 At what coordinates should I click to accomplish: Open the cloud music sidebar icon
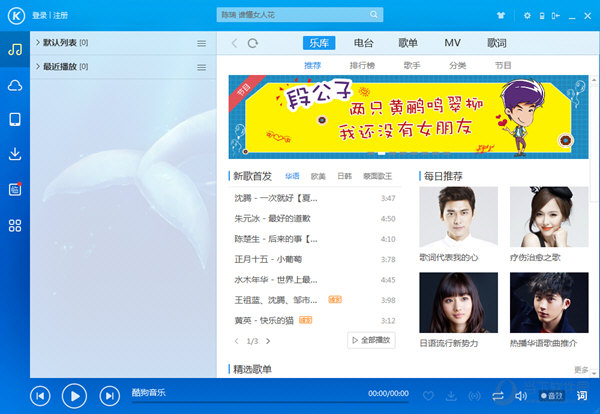15,85
